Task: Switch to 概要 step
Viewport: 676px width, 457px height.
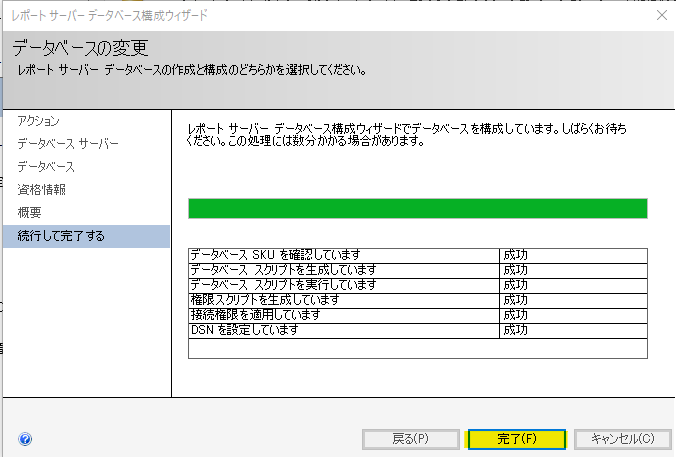Action: point(30,213)
